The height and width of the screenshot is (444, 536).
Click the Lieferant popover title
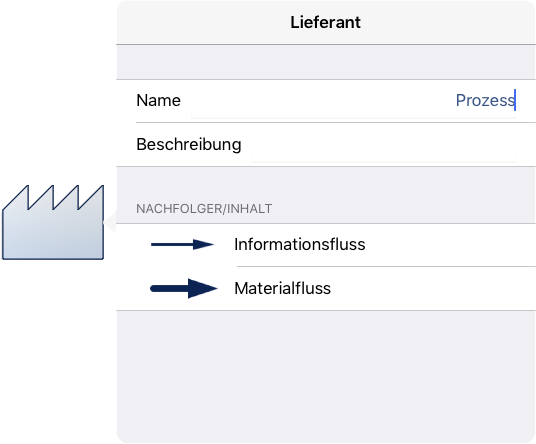click(x=325, y=23)
